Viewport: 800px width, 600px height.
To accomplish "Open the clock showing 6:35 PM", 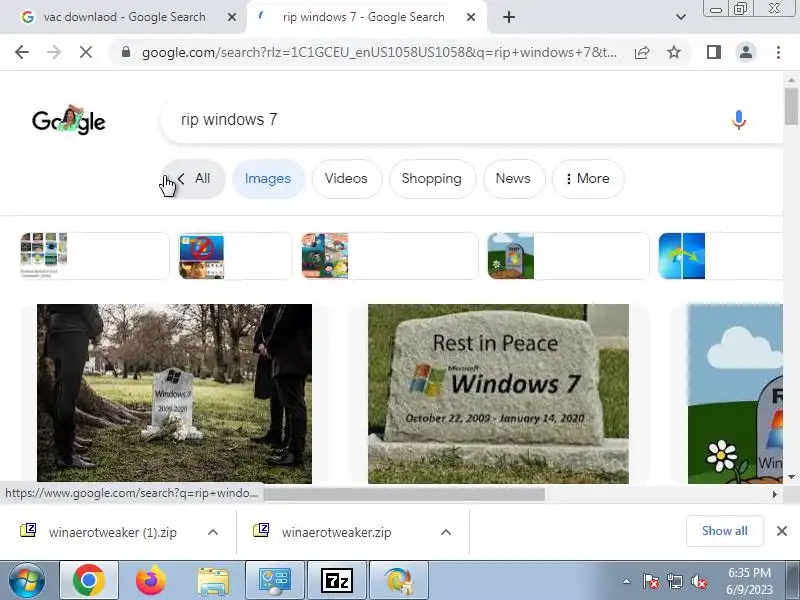I will tap(749, 581).
